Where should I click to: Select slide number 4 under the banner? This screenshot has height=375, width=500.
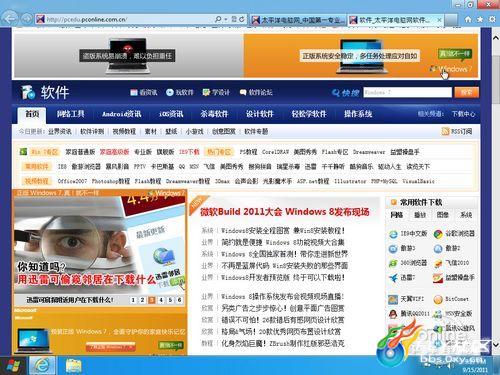tap(161, 300)
